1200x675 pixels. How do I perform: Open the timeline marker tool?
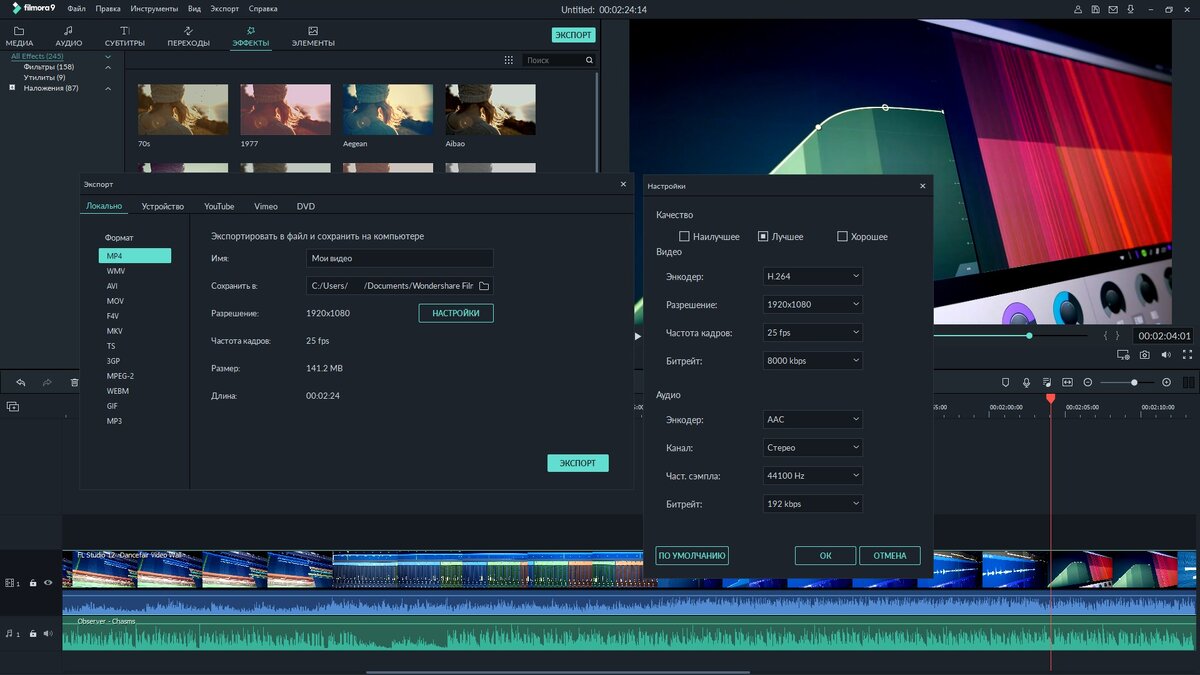coord(1005,382)
